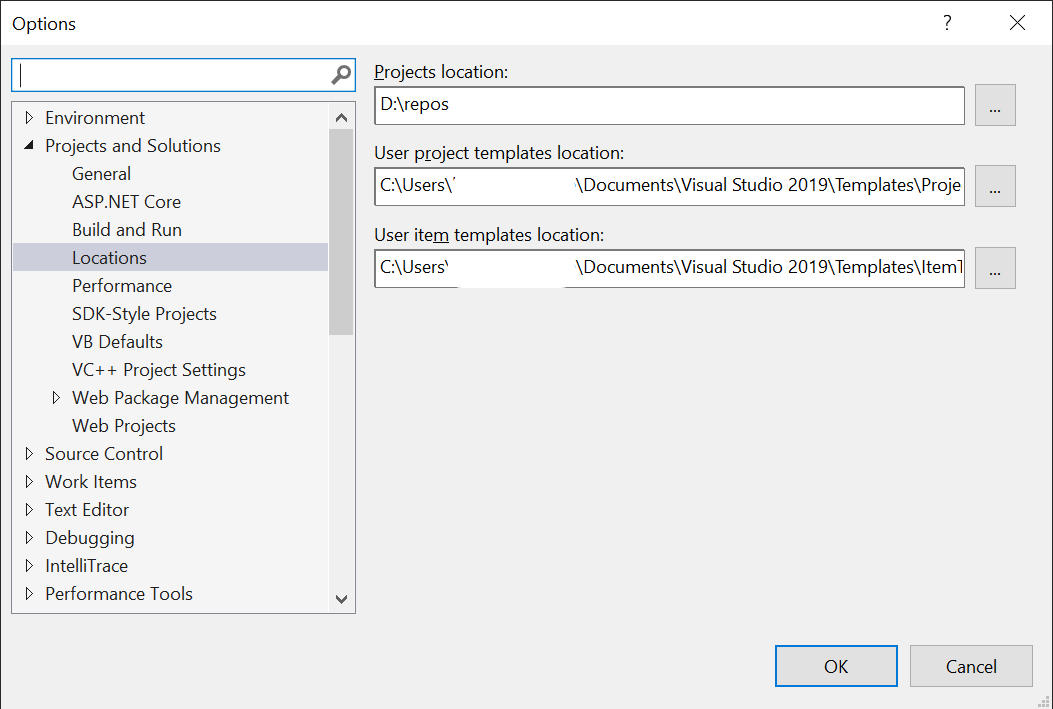Open dialog help via the question mark
The width and height of the screenshot is (1053, 709).
click(946, 22)
